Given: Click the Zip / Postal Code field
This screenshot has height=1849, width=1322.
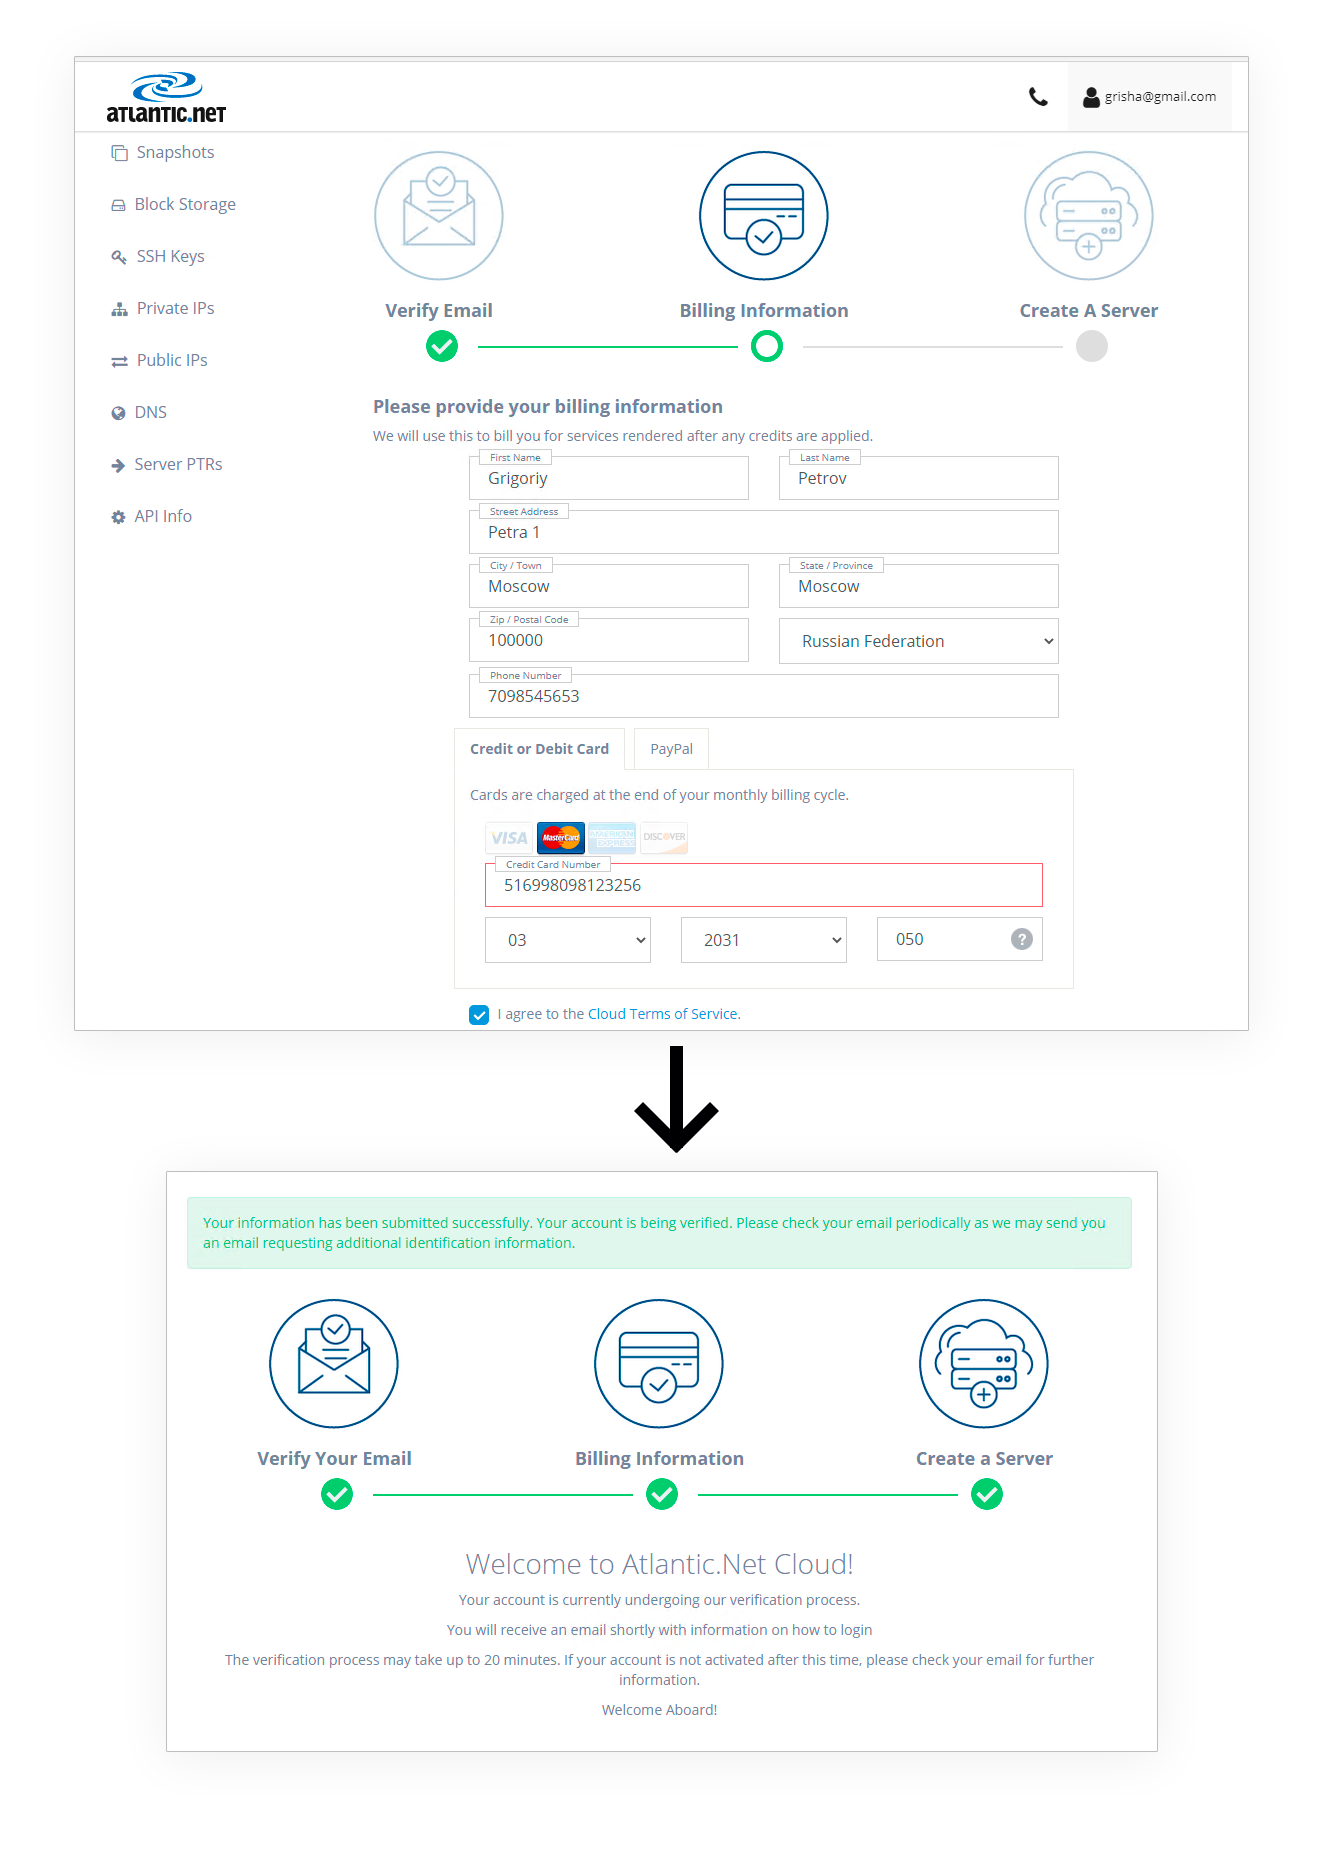Looking at the screenshot, I should [x=609, y=640].
